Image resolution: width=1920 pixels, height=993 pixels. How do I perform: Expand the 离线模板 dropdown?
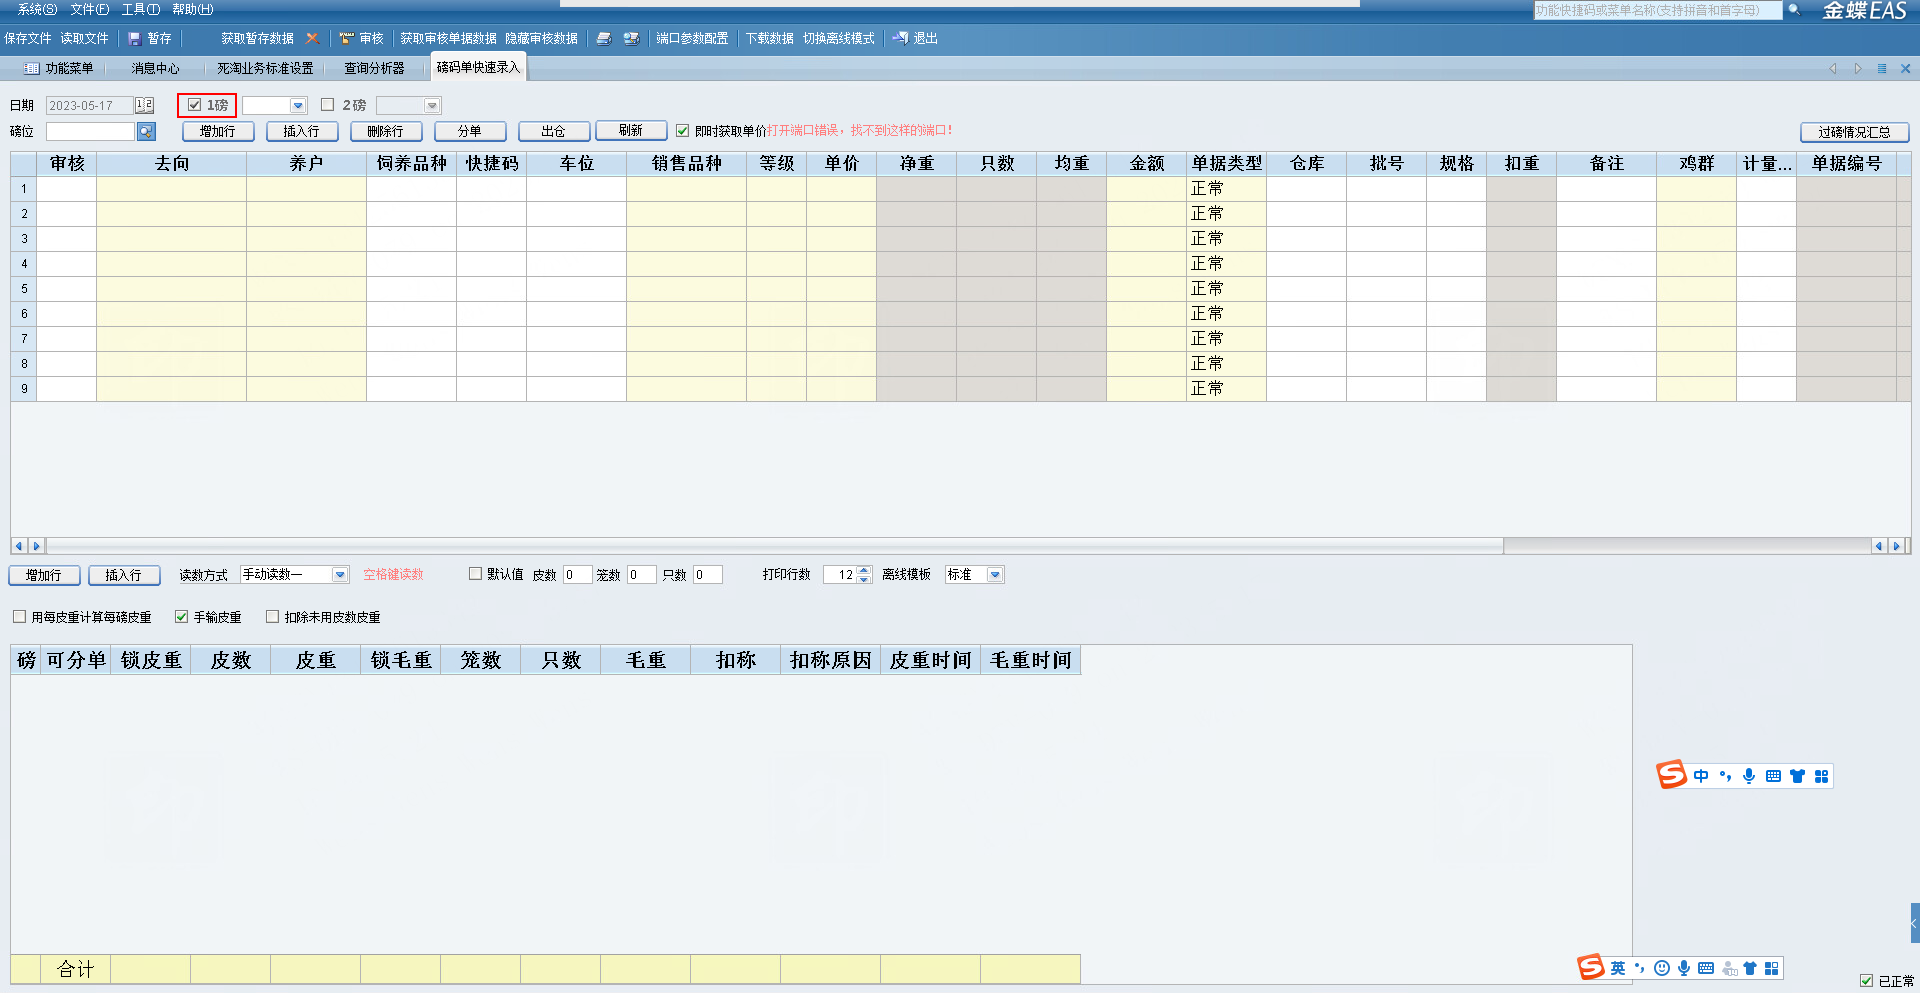pyautogui.click(x=995, y=575)
